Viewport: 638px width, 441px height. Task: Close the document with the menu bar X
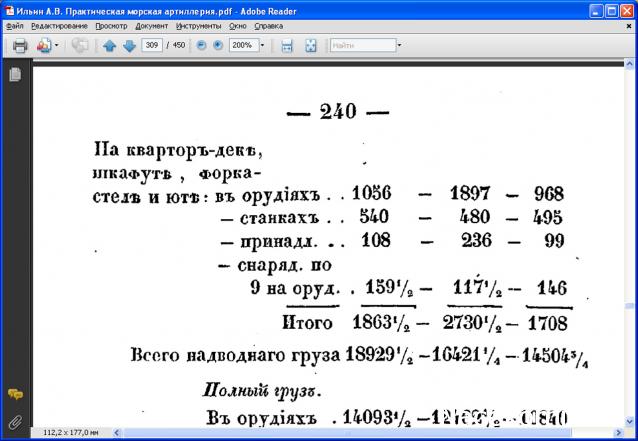point(629,26)
